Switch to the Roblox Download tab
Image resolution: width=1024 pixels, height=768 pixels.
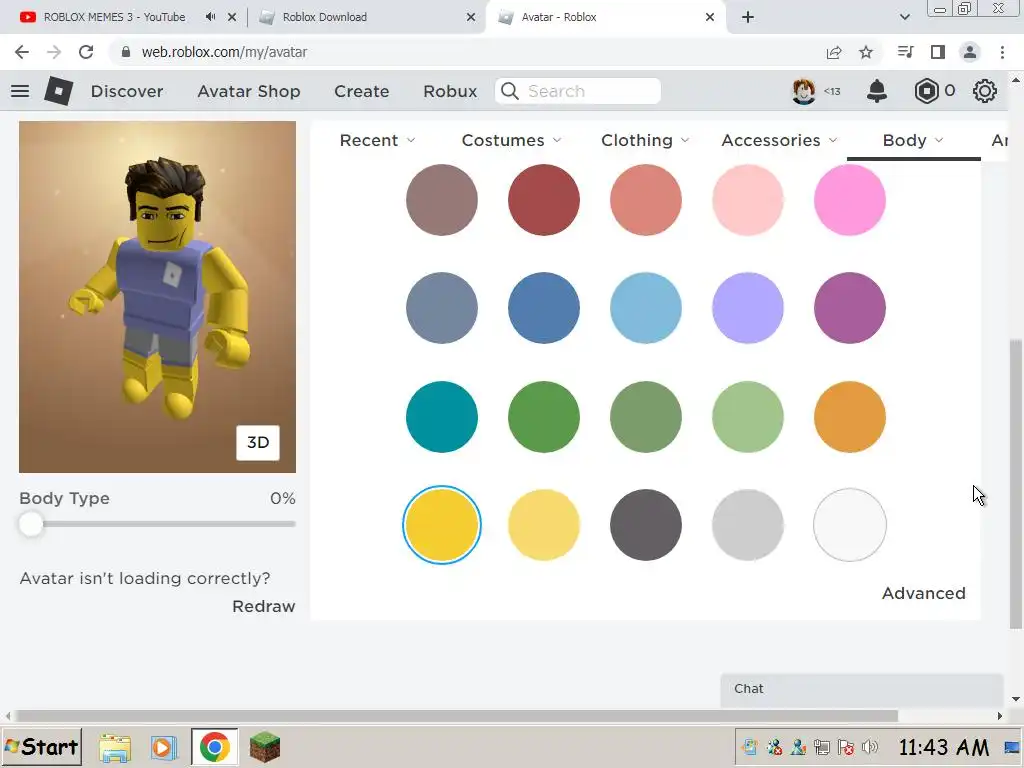[x=325, y=17]
